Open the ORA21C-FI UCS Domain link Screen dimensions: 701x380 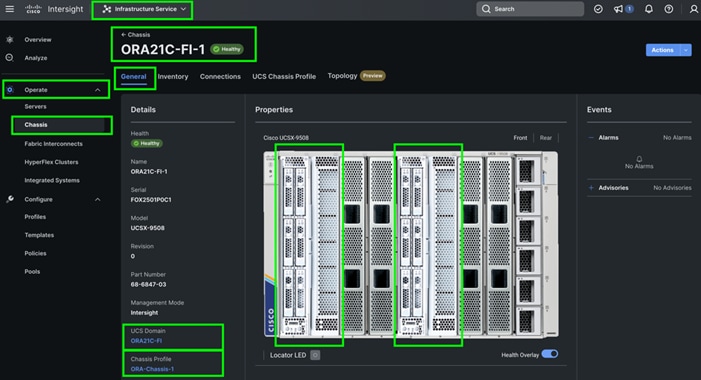(146, 341)
